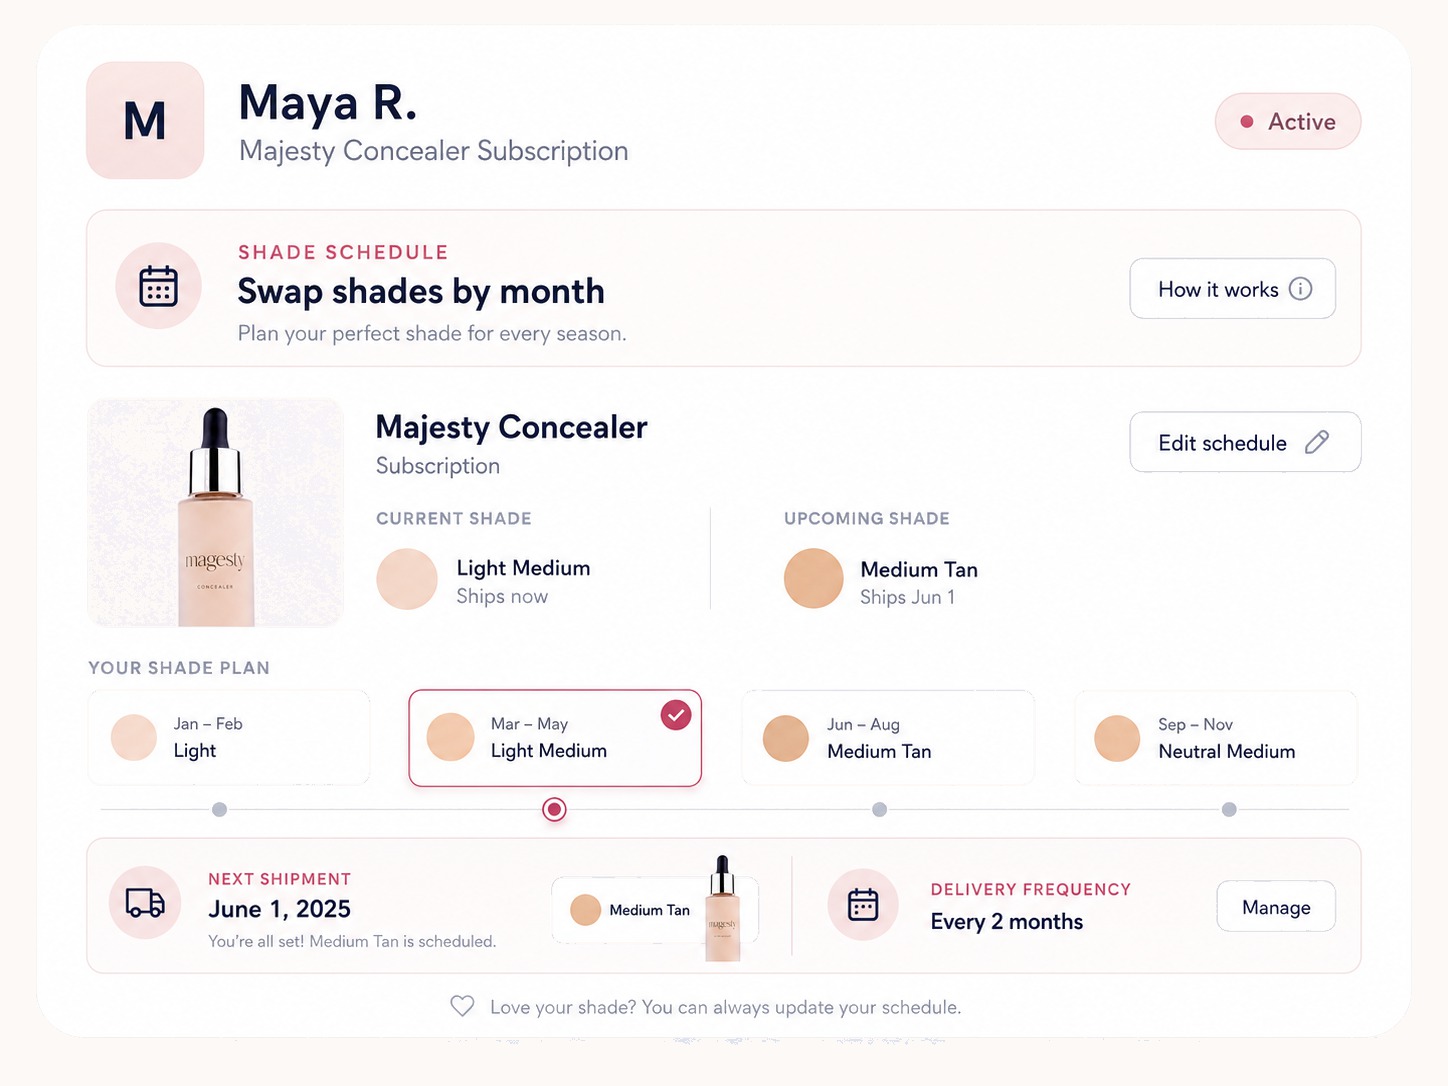Click the Medium Tan upcoming shade swatch

pos(814,578)
